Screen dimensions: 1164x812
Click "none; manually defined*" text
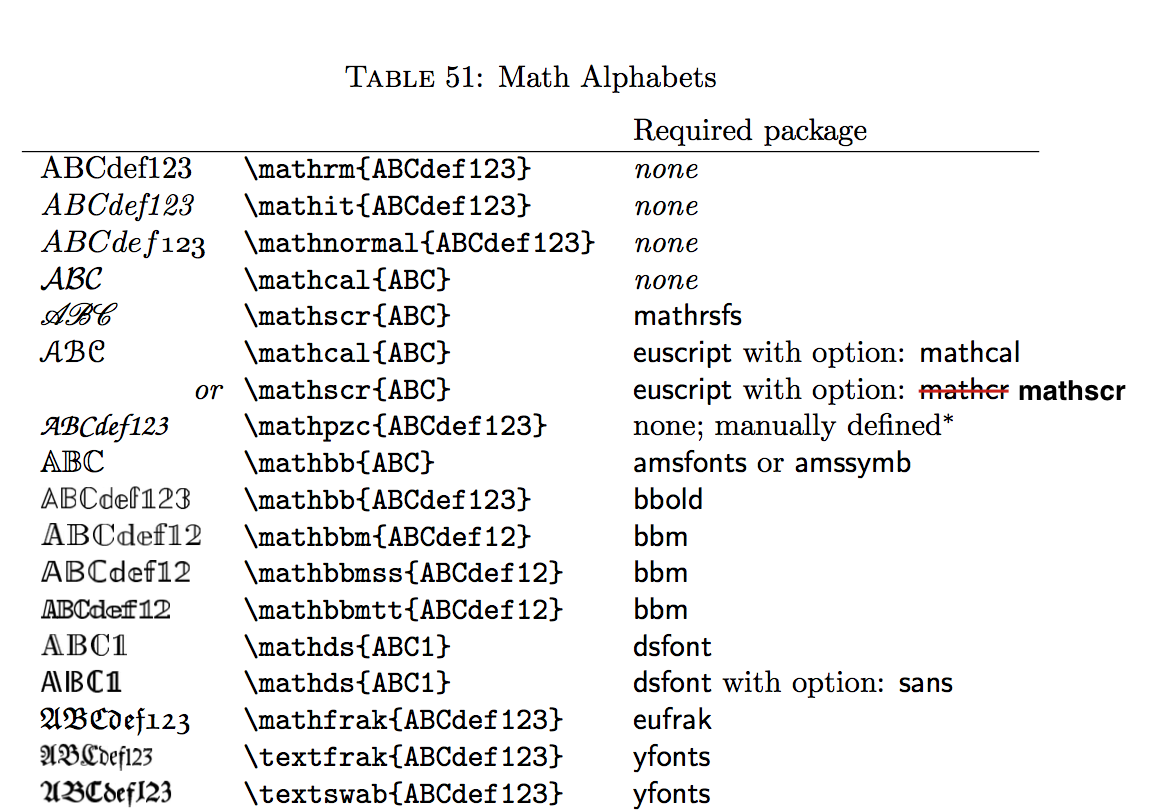(793, 426)
